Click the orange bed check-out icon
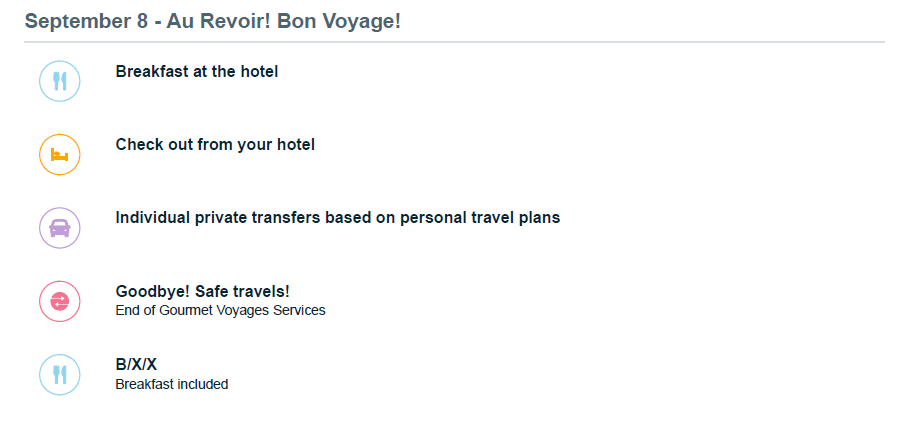Screen dimensions: 899x435 click(59, 155)
